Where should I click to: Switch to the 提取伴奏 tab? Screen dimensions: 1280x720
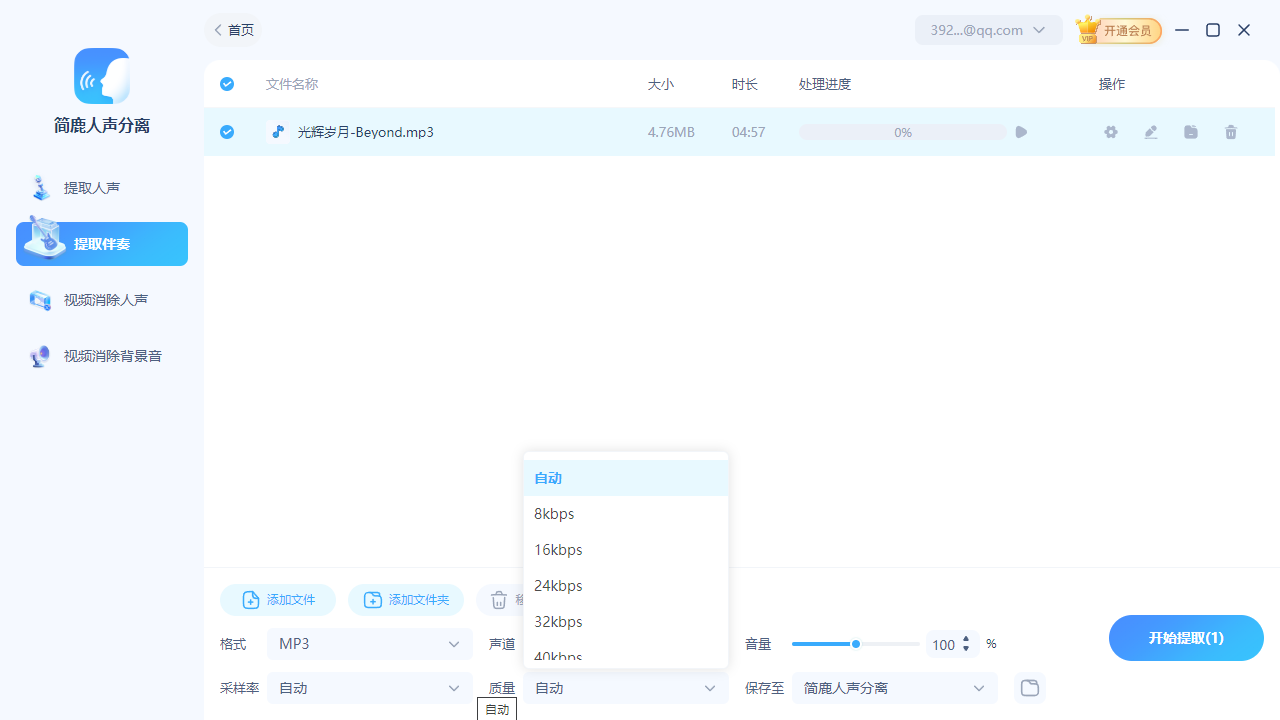[101, 243]
